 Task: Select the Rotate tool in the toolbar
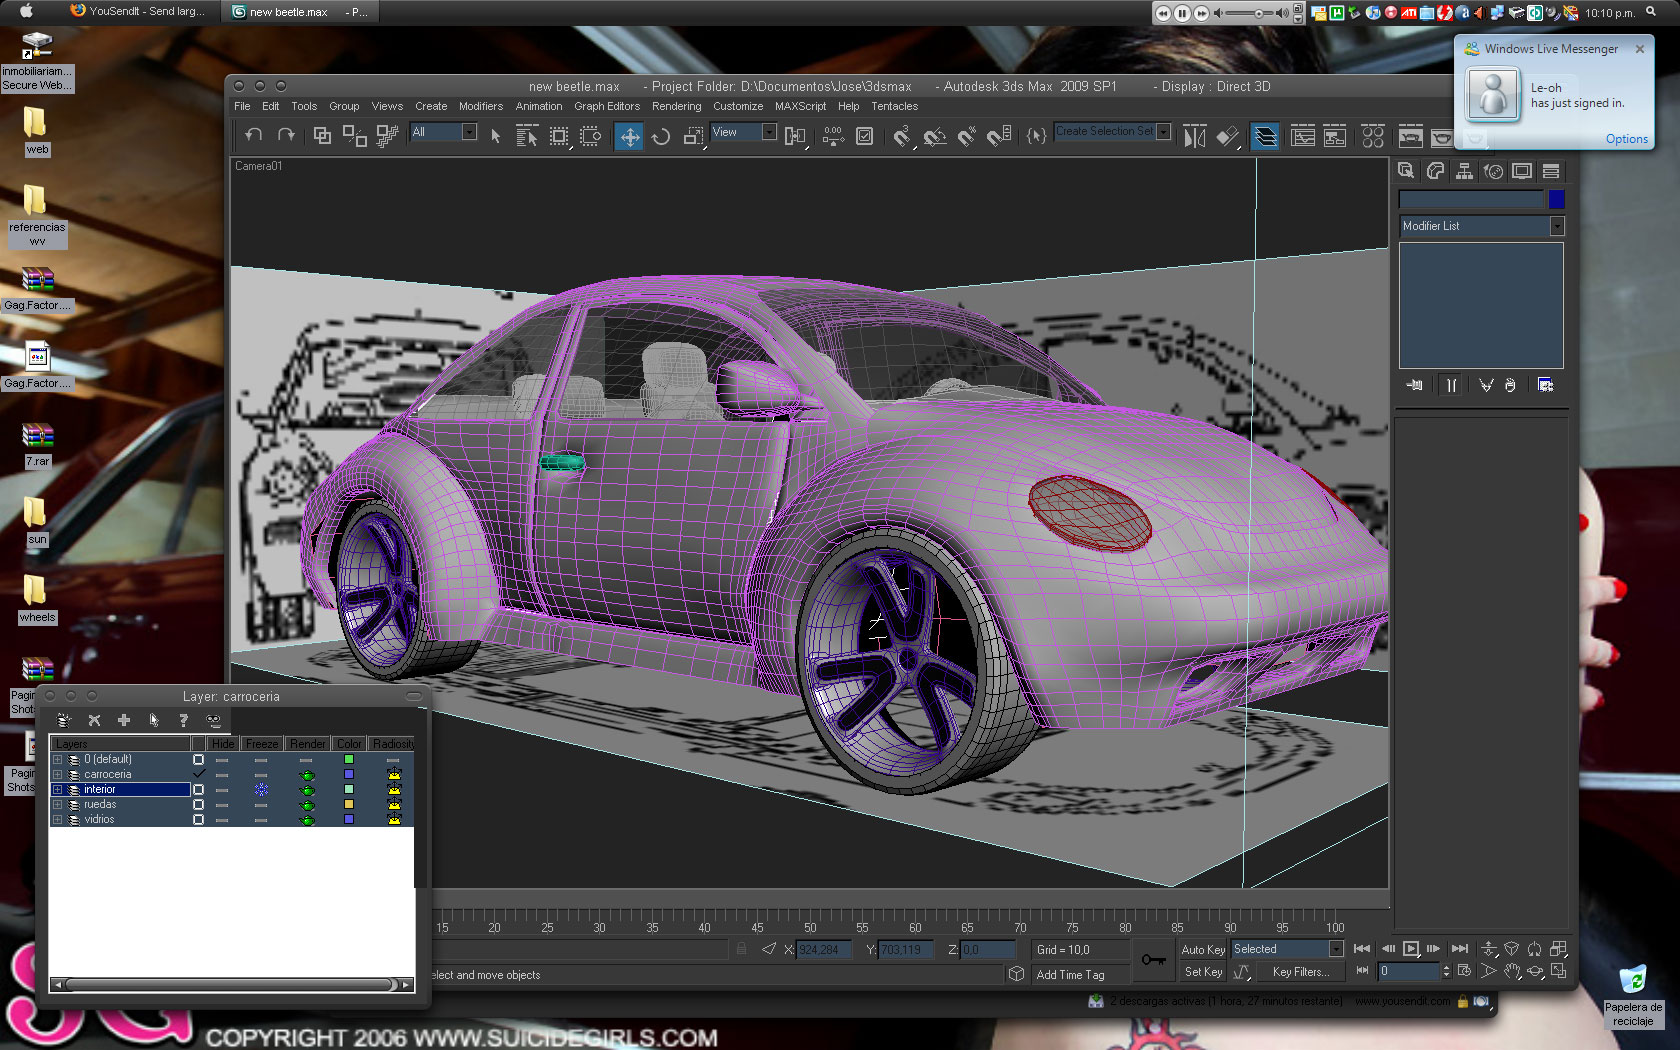(661, 137)
